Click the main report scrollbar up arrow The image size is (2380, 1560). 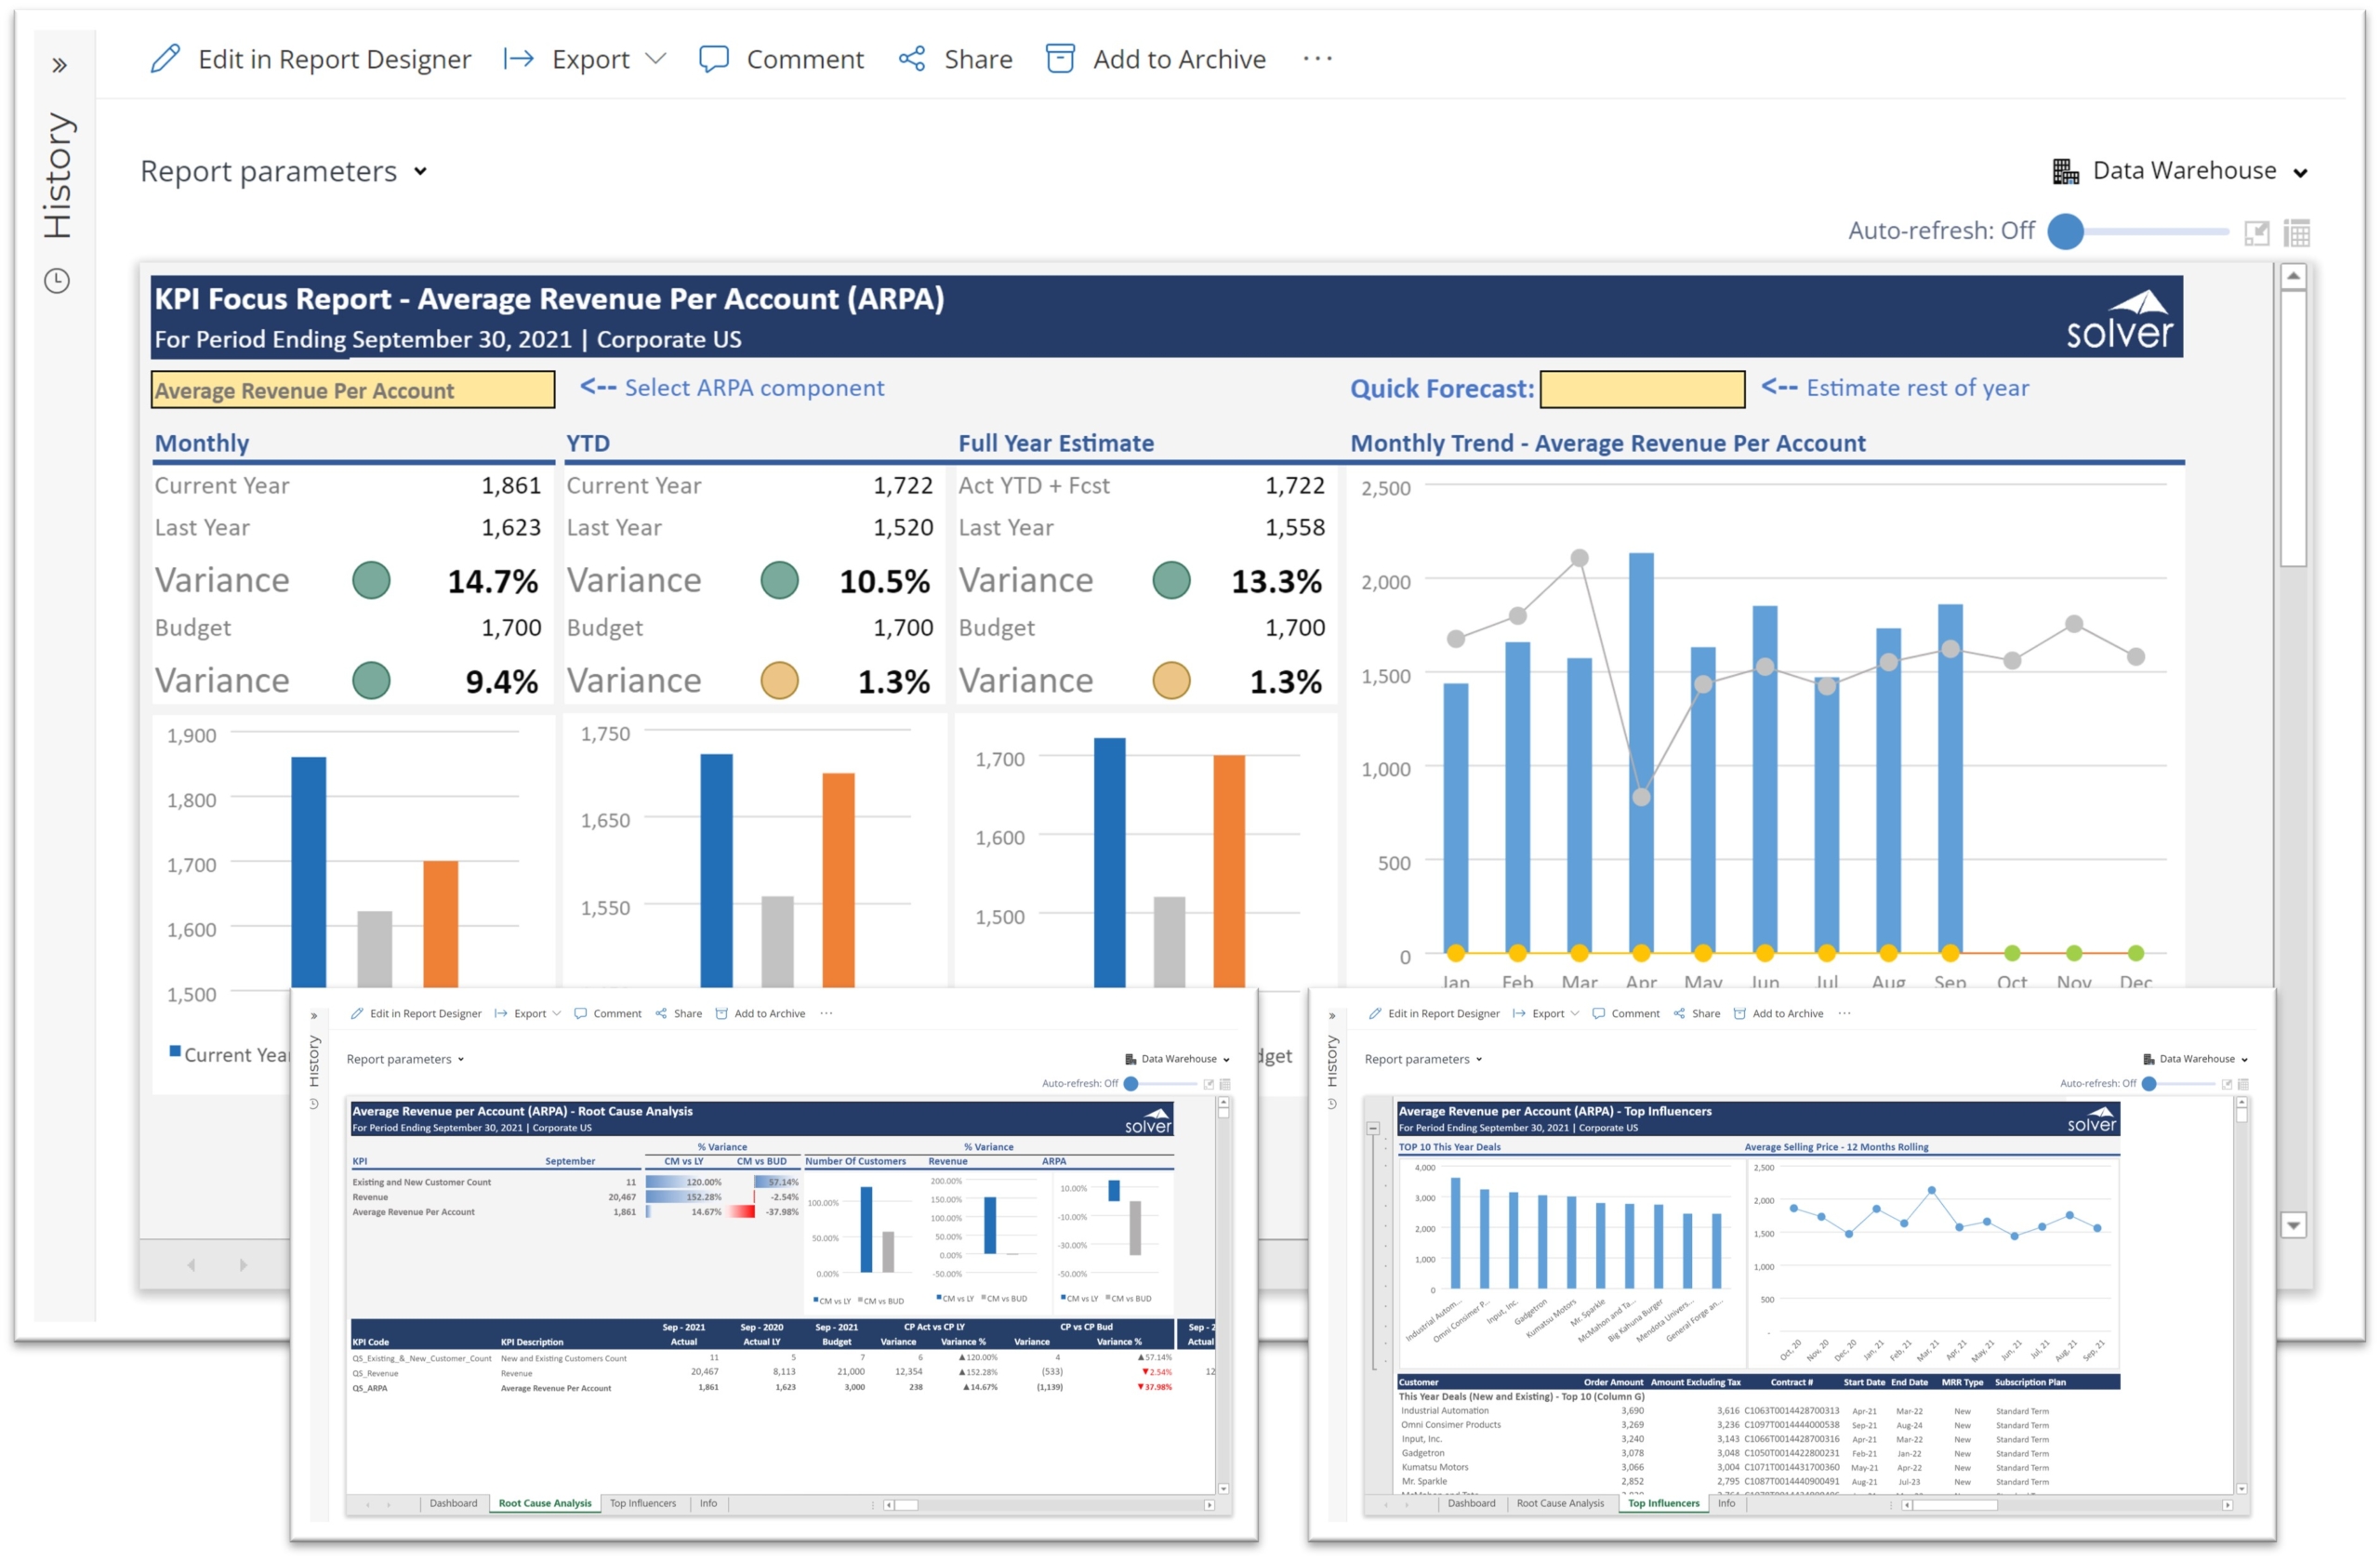2293,276
